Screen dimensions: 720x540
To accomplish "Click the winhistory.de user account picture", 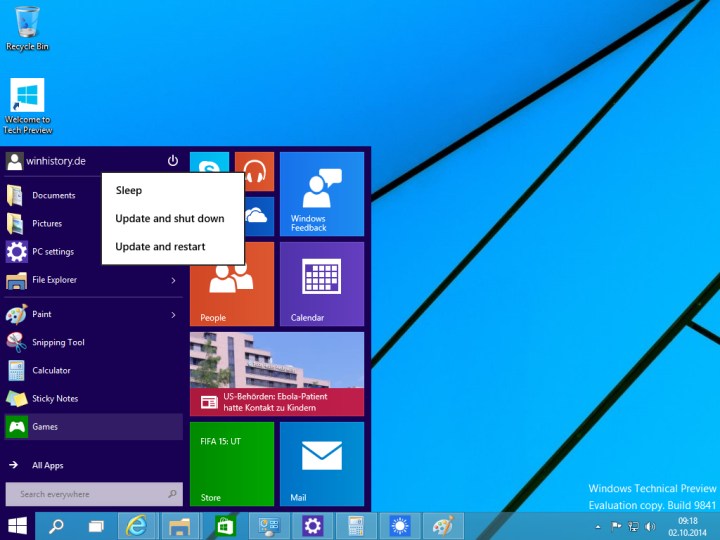I will [15, 161].
